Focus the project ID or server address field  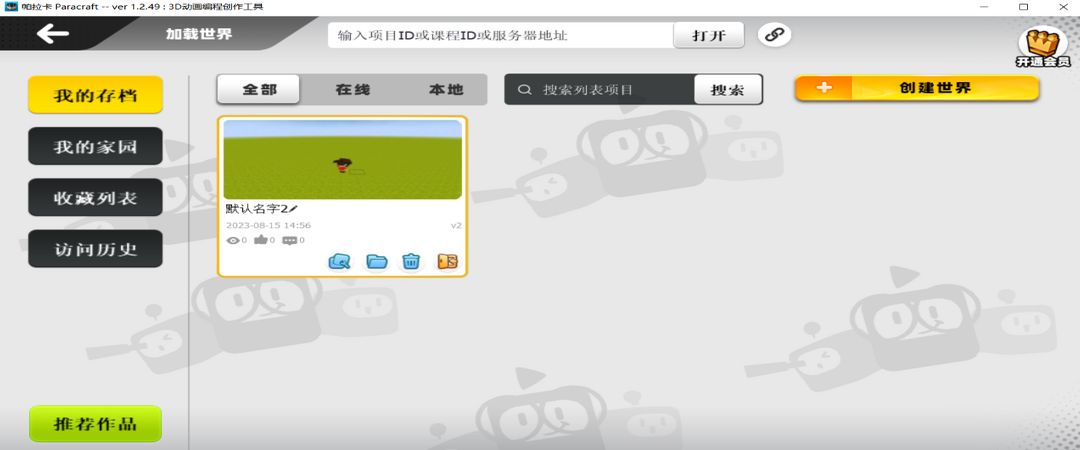501,36
